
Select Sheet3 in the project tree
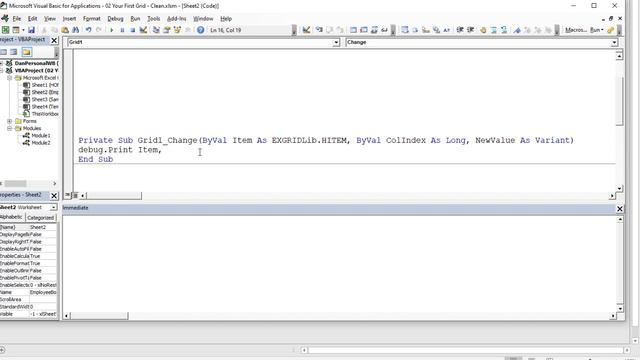pyautogui.click(x=40, y=99)
